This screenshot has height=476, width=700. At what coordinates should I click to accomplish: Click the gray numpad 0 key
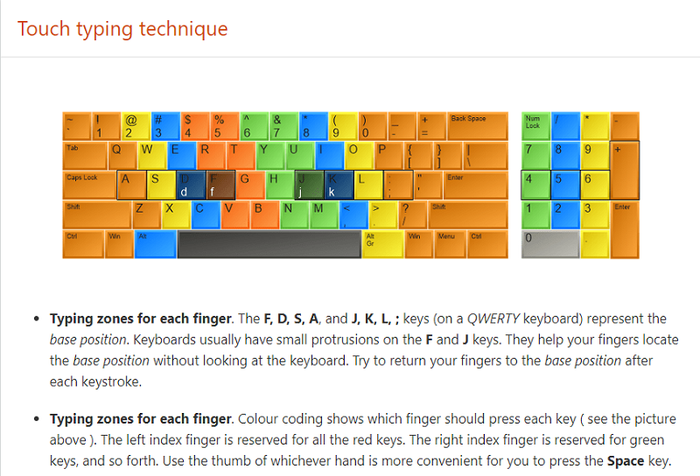point(550,244)
